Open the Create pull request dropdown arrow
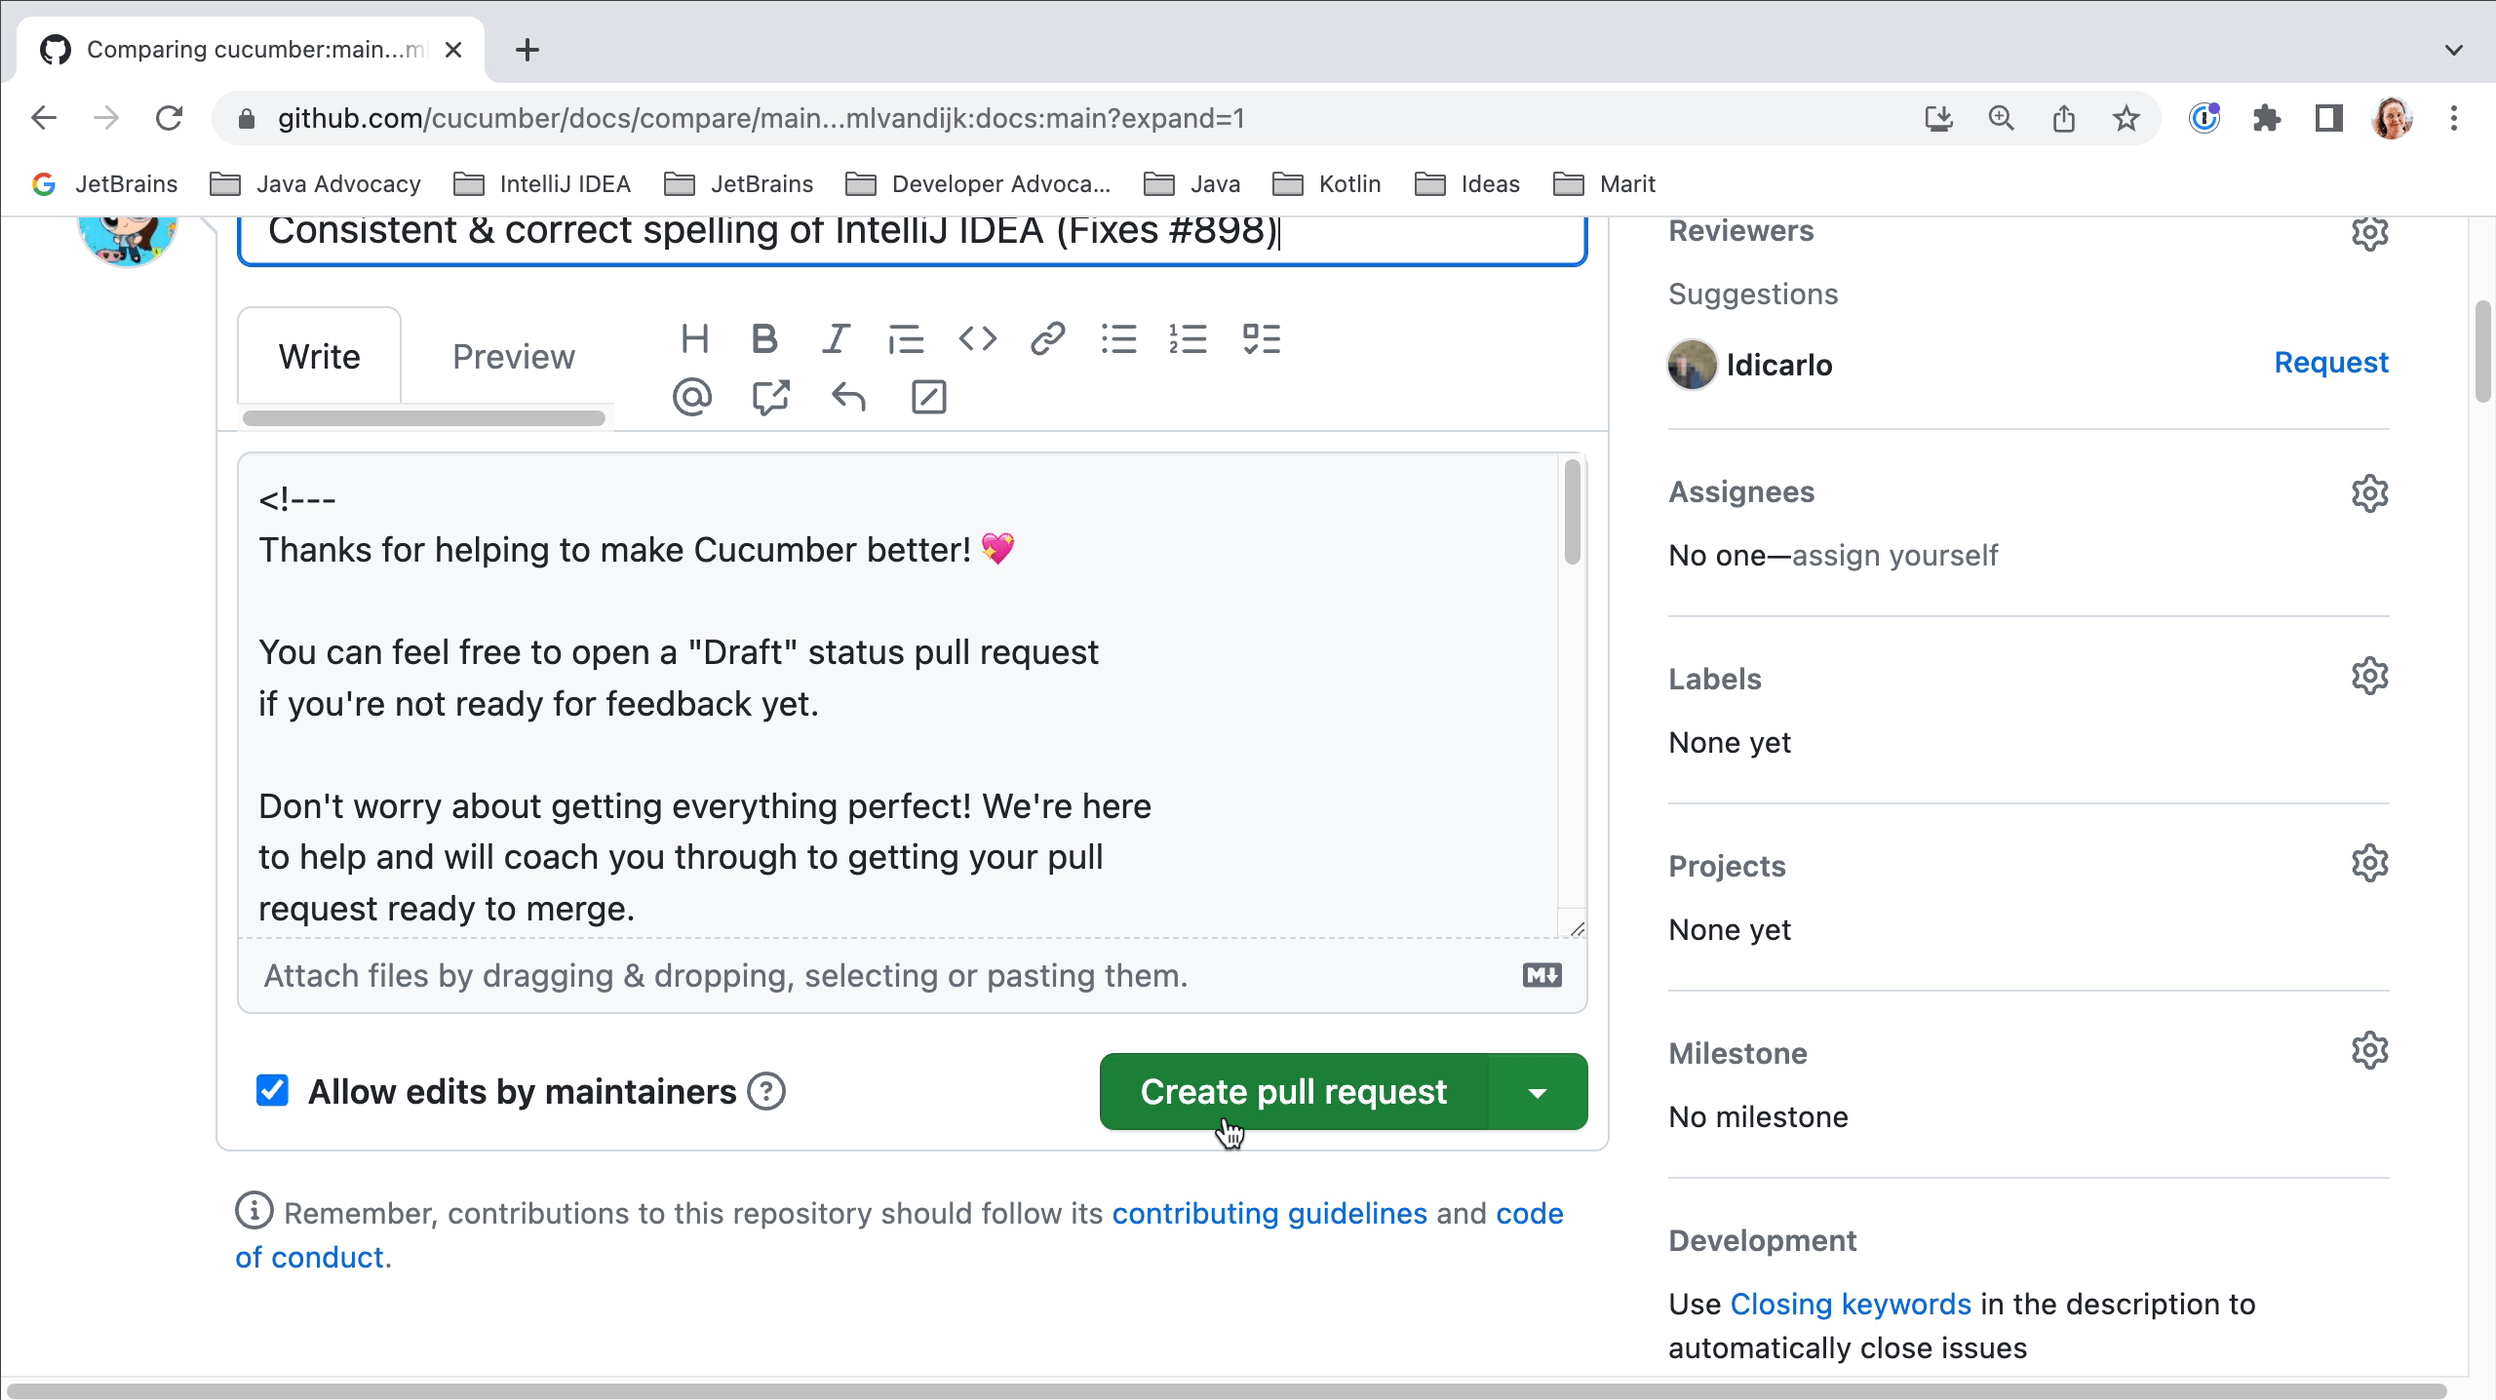The image size is (2496, 1400). pyautogui.click(x=1537, y=1091)
